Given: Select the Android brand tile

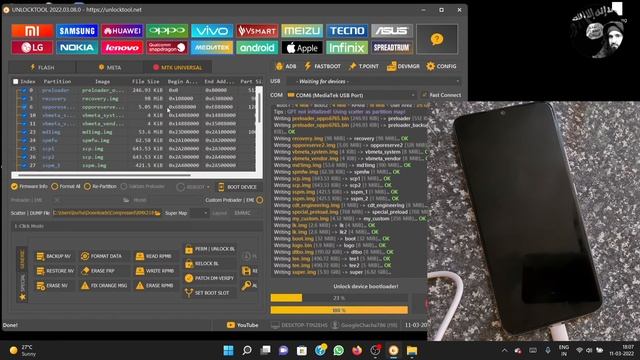Looking at the screenshot, I should click(x=257, y=47).
